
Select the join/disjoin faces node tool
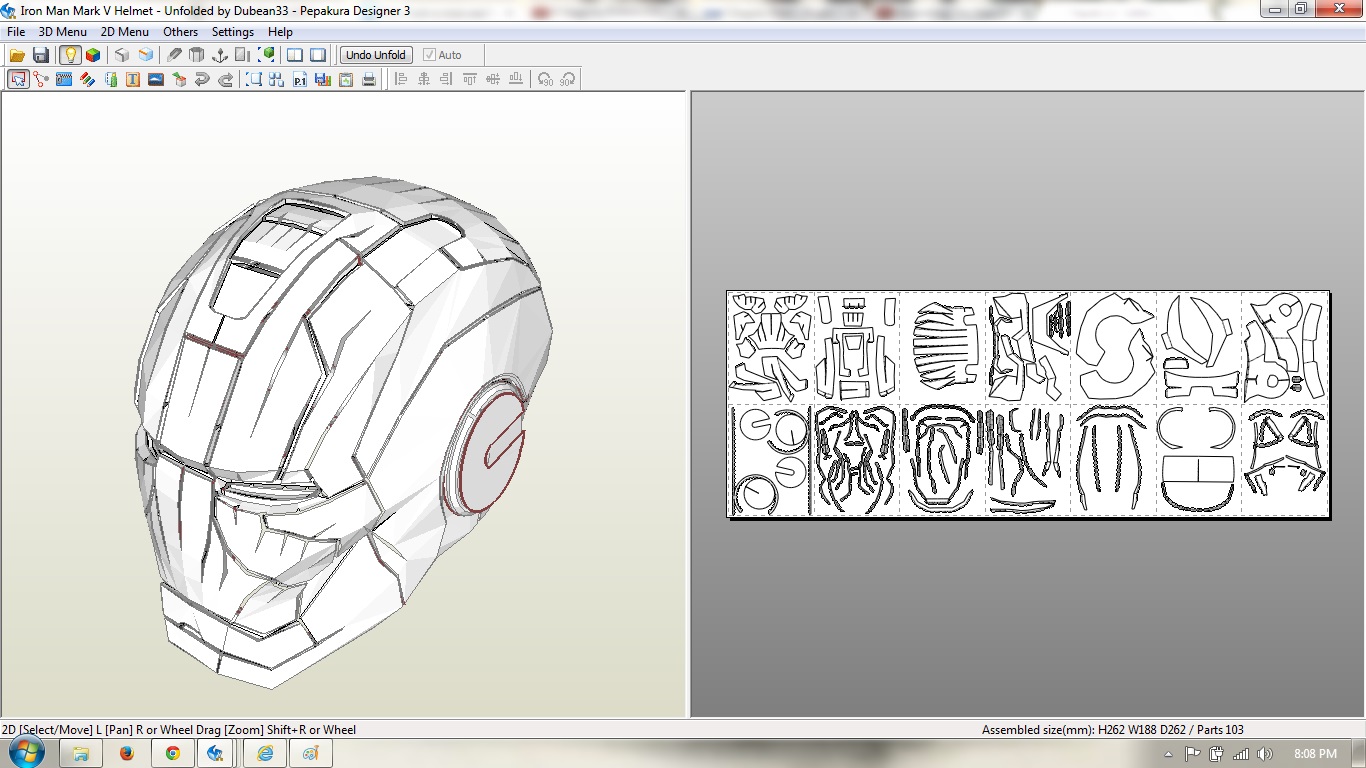[x=41, y=79]
